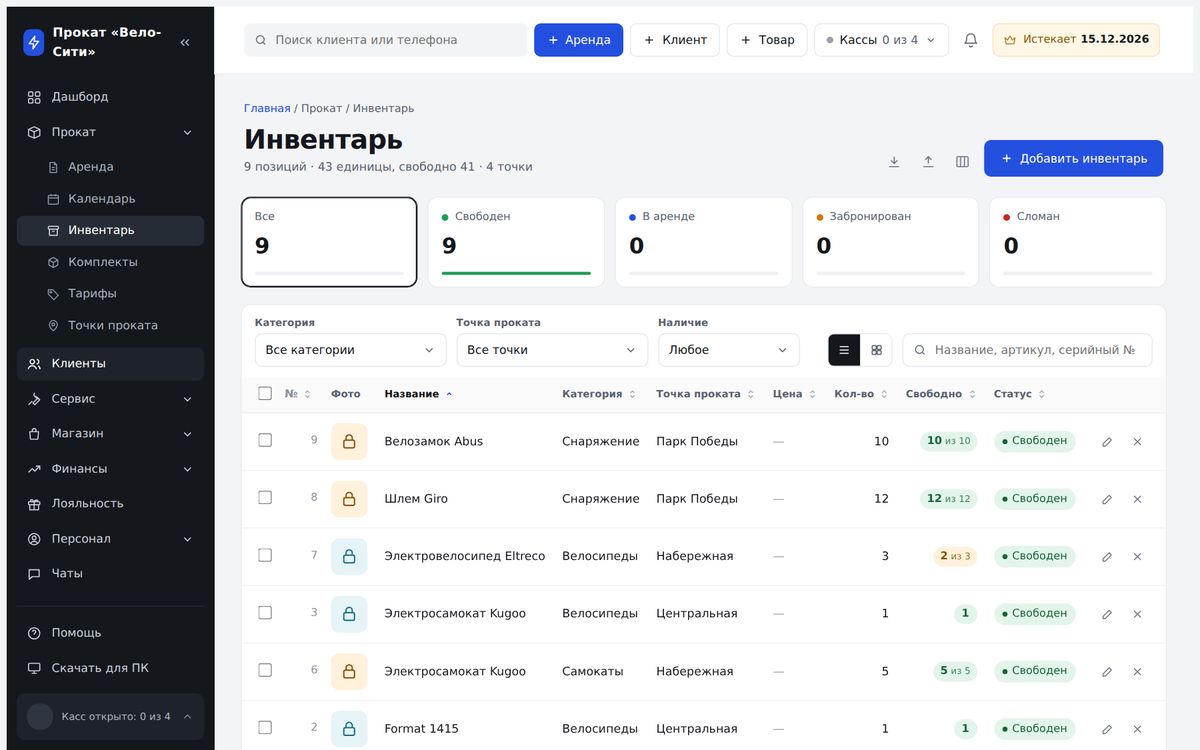Open notifications bell icon
Screen dimensions: 1200x750
[x=970, y=40]
